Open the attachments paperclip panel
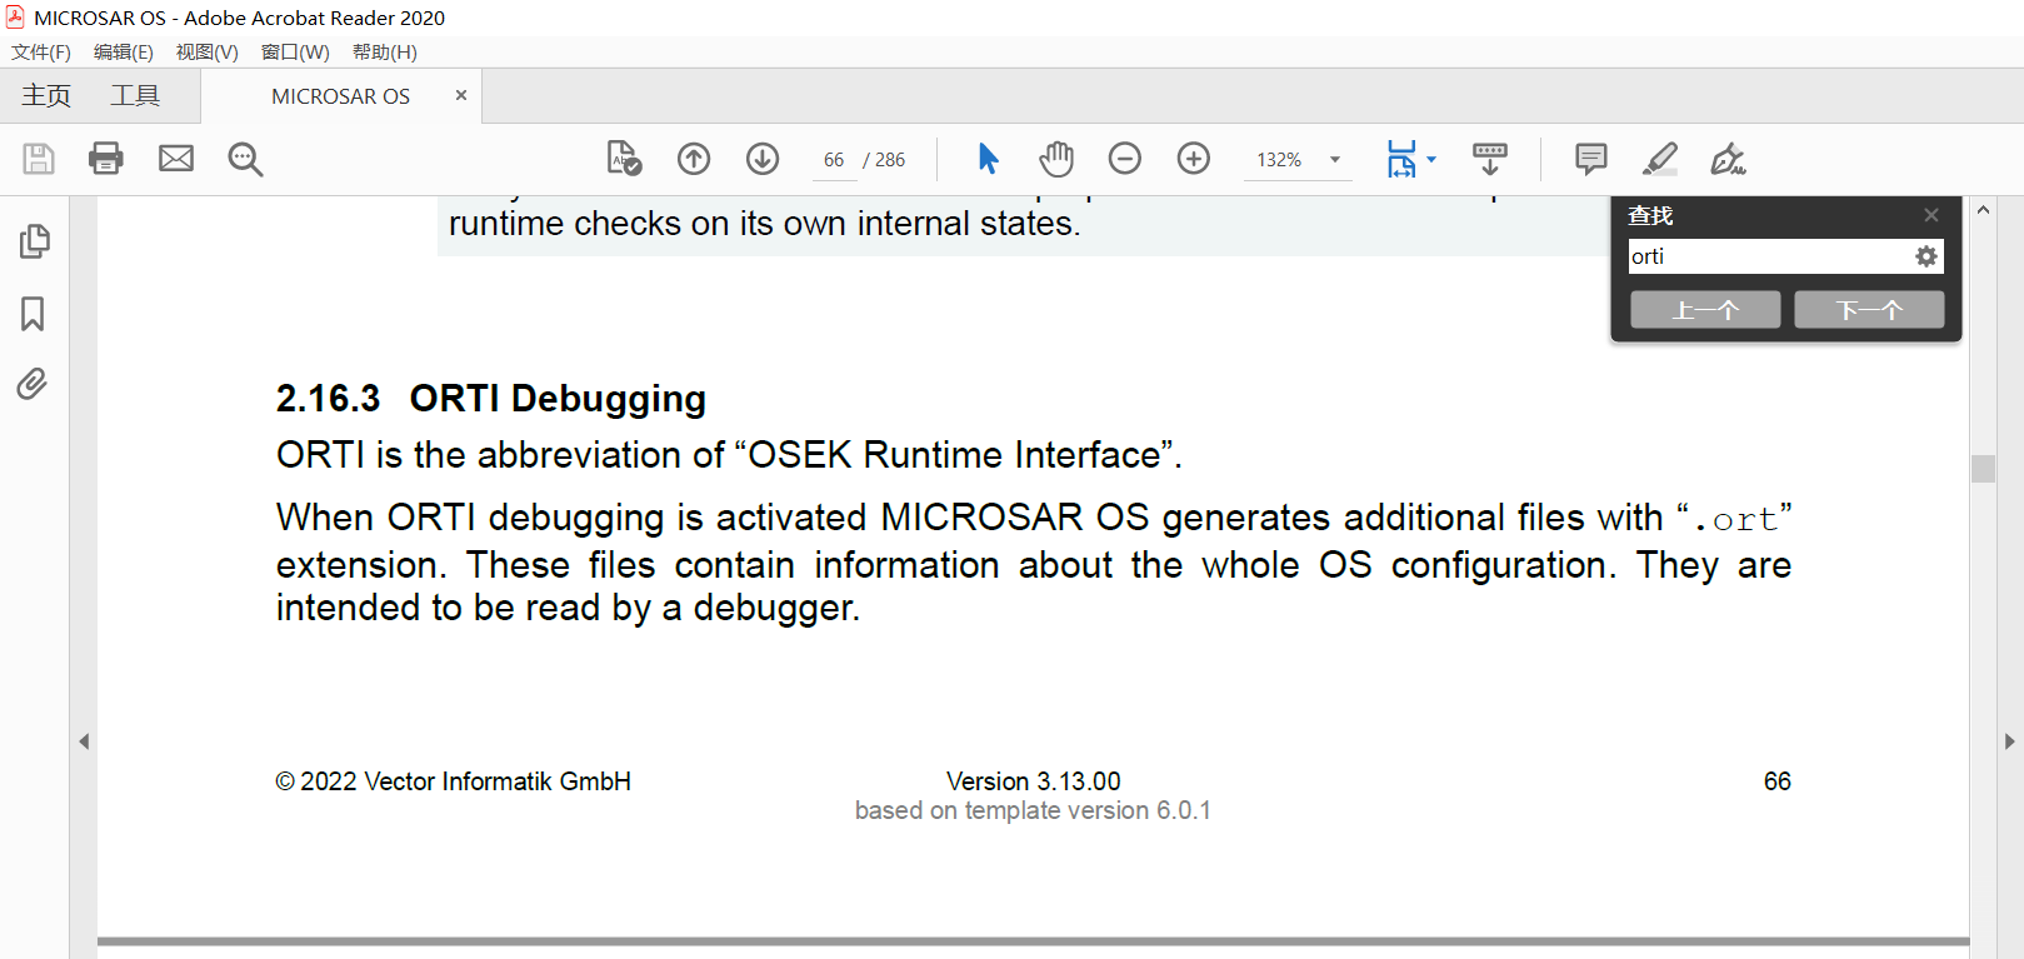 tap(32, 384)
